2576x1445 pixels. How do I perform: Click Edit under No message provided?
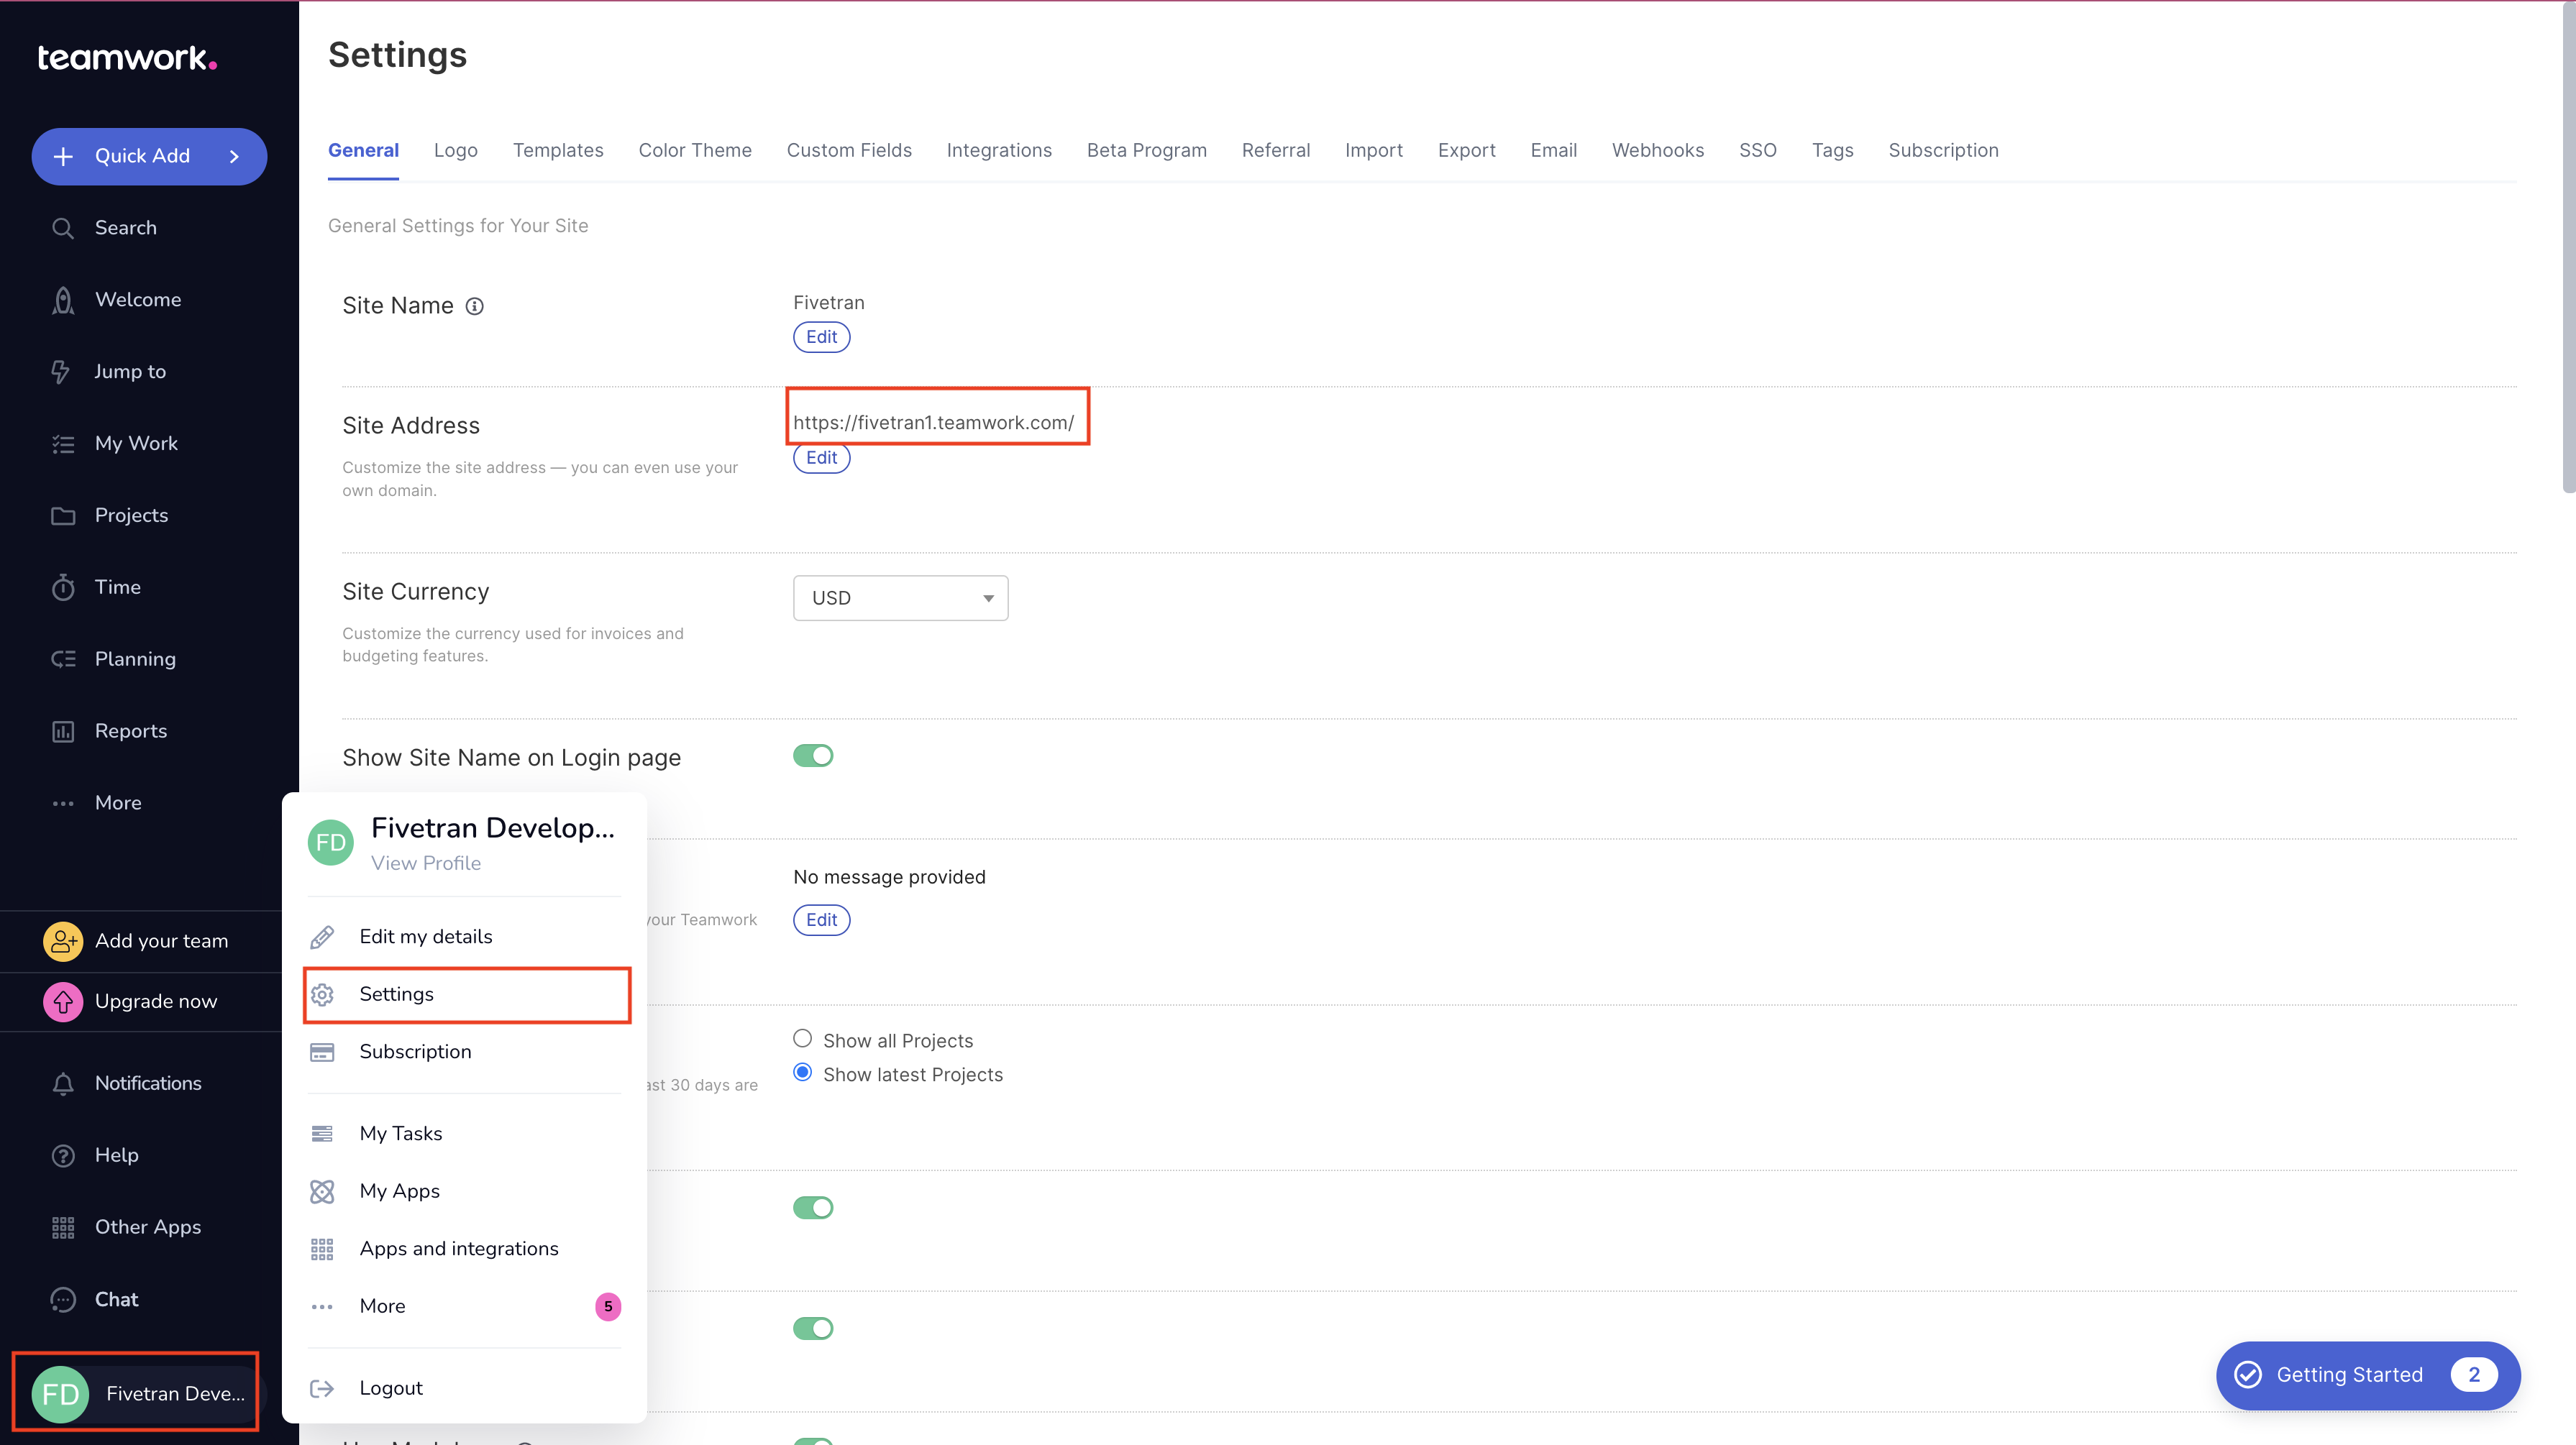[x=821, y=920]
